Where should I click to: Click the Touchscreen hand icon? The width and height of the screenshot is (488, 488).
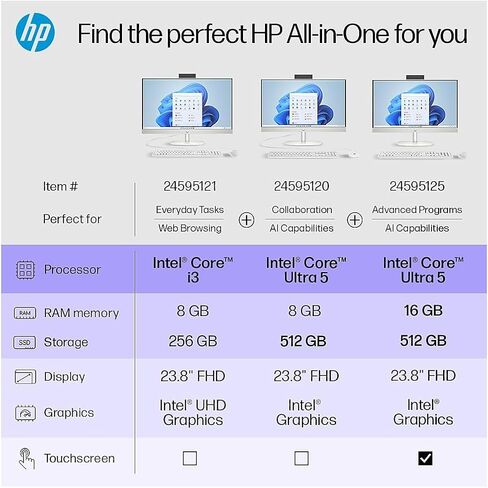click(26, 459)
